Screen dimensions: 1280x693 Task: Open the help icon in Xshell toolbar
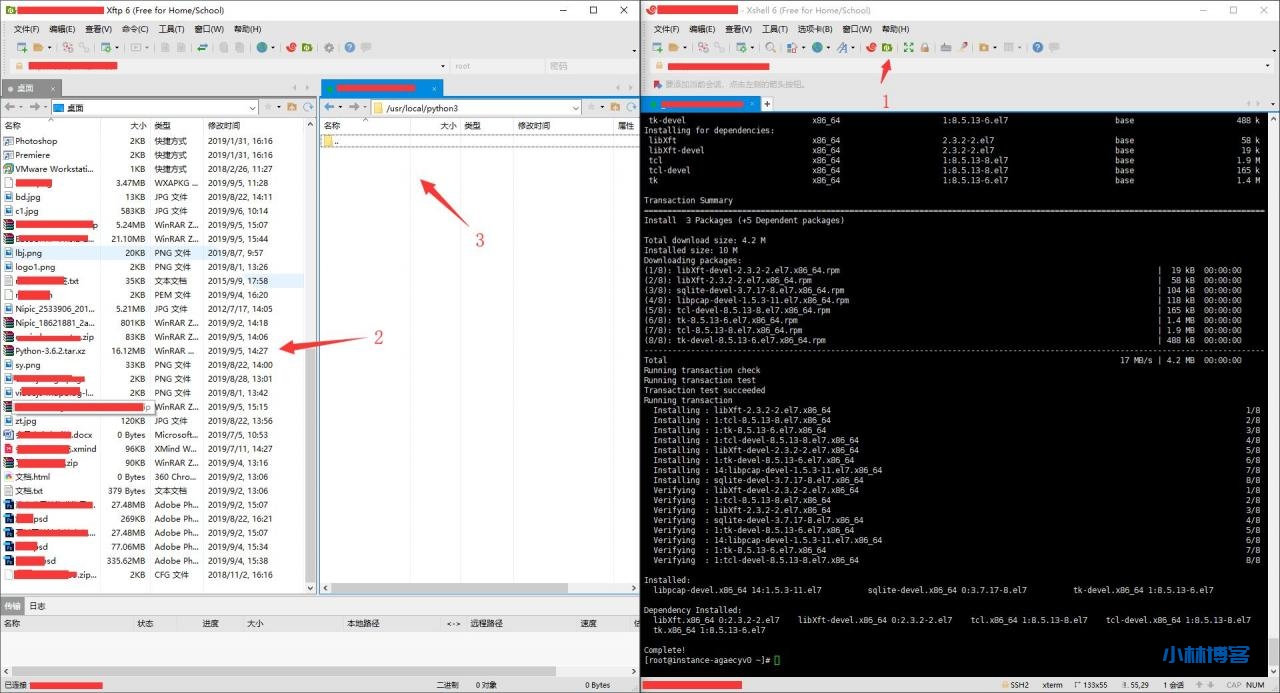1038,47
